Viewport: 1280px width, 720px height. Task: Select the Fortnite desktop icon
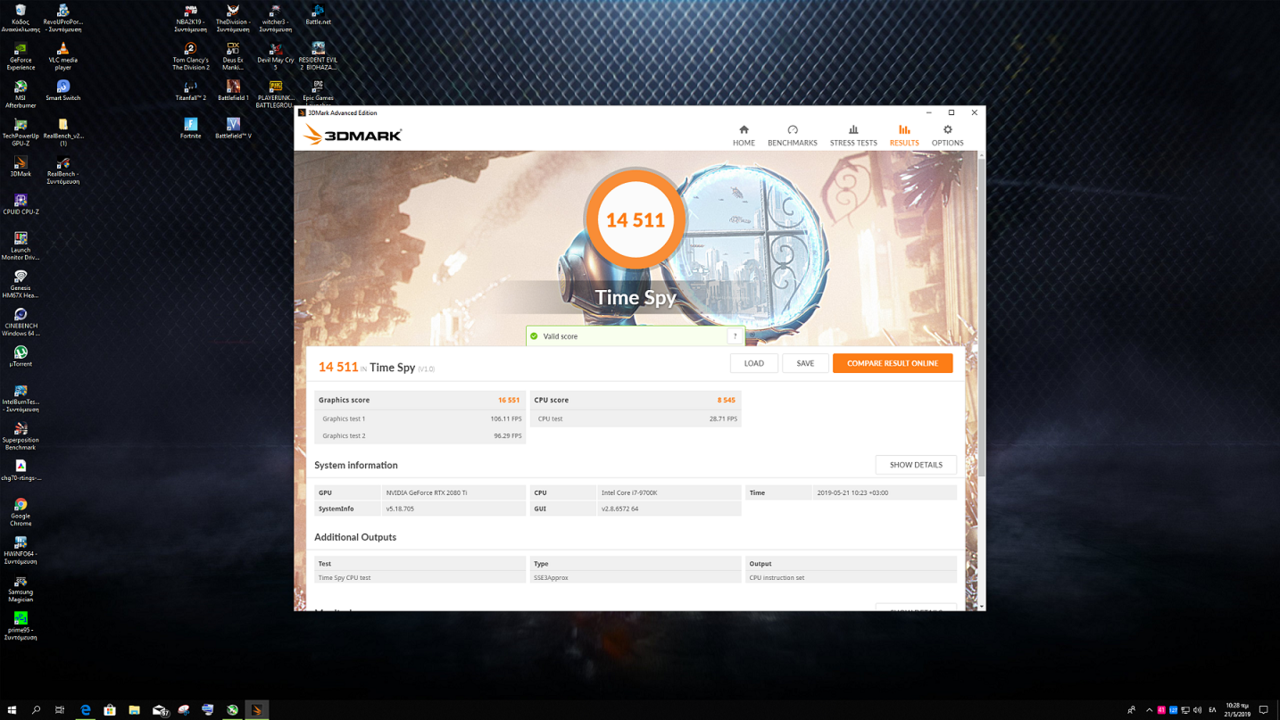pos(190,129)
